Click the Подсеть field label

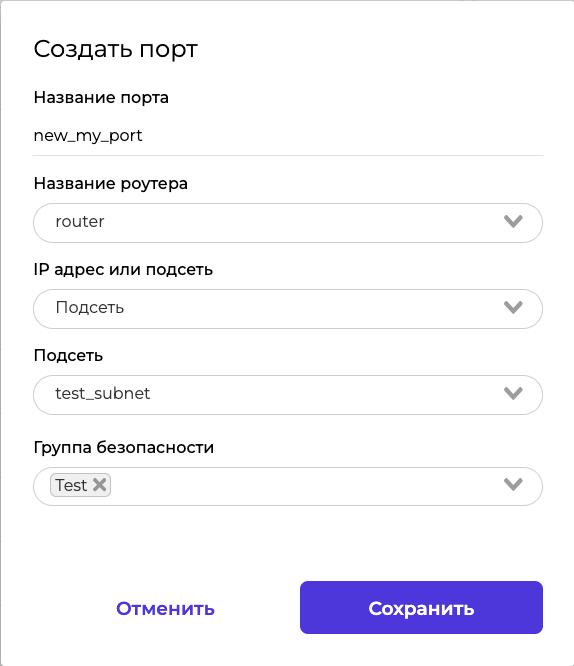pos(68,356)
